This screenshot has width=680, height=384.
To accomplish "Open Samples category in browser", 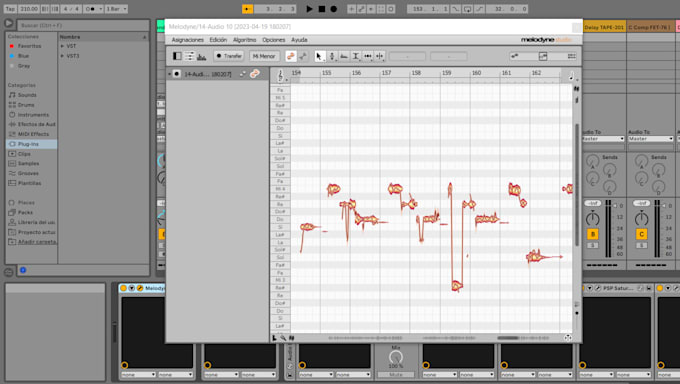I will [28, 164].
